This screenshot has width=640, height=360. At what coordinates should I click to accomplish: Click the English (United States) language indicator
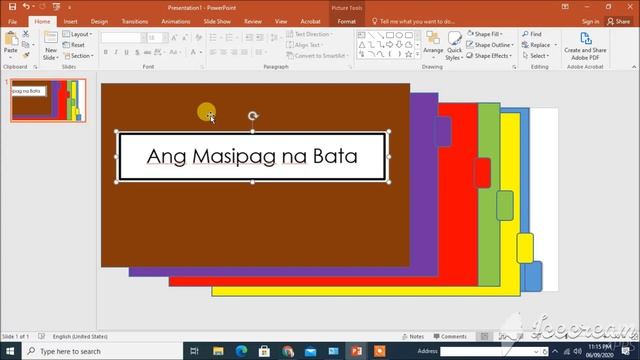[x=80, y=336]
